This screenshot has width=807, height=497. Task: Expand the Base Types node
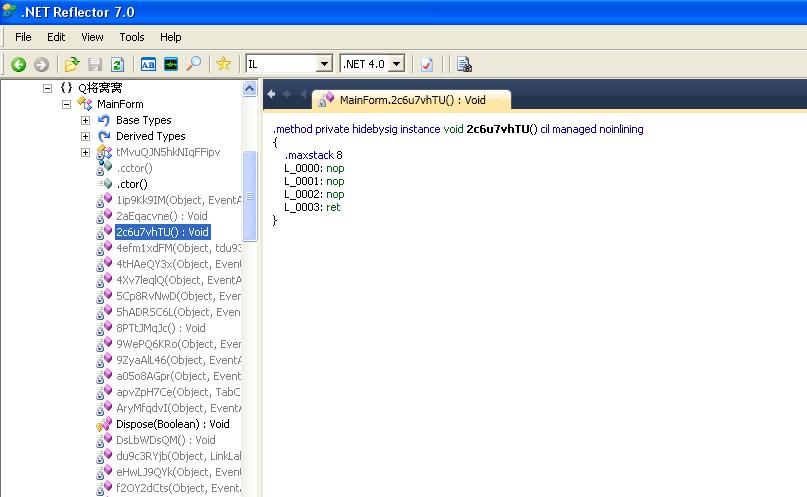click(x=85, y=120)
